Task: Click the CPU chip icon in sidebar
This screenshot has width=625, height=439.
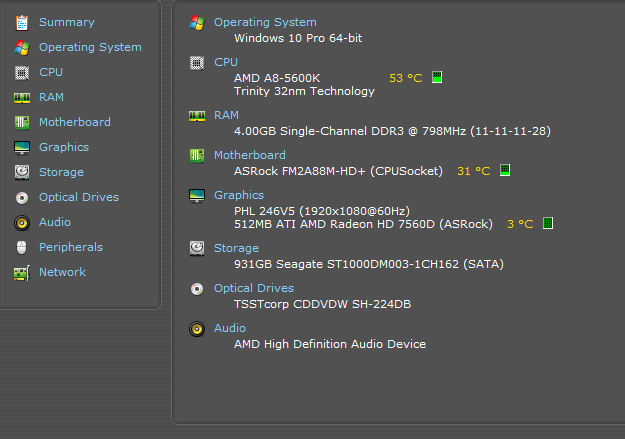Action: [21, 72]
